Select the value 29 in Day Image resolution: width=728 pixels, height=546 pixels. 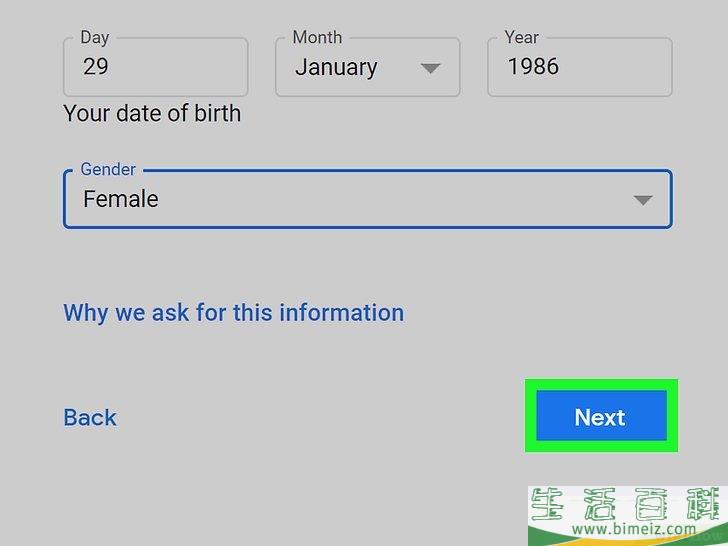click(96, 66)
